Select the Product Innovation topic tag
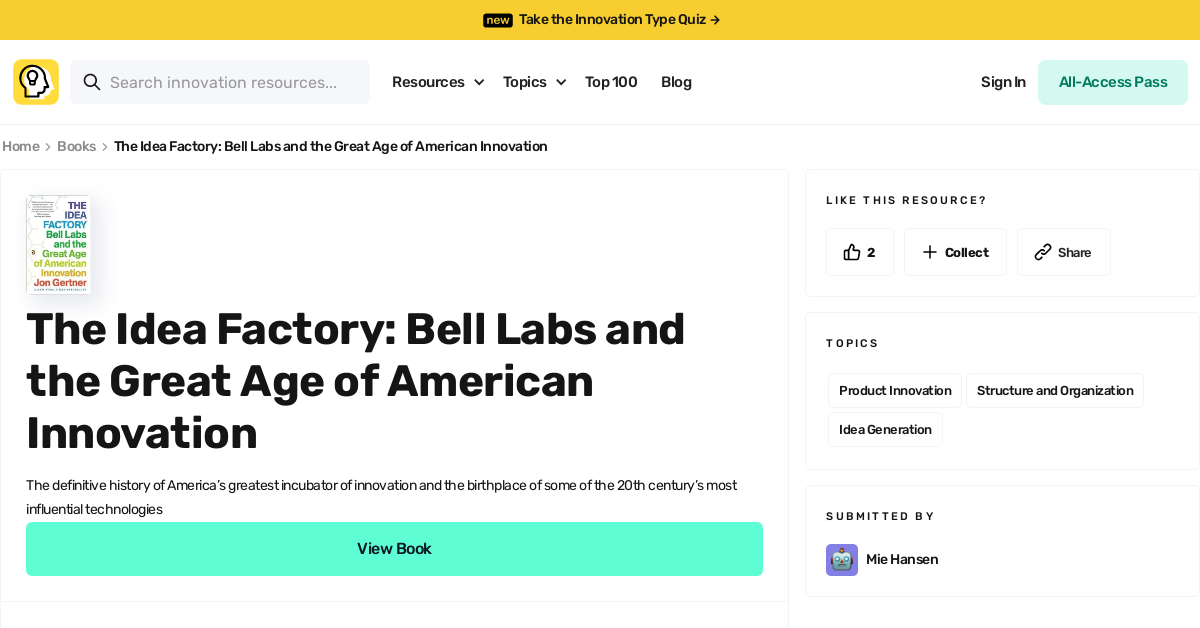The height and width of the screenshot is (628, 1200). [x=894, y=390]
